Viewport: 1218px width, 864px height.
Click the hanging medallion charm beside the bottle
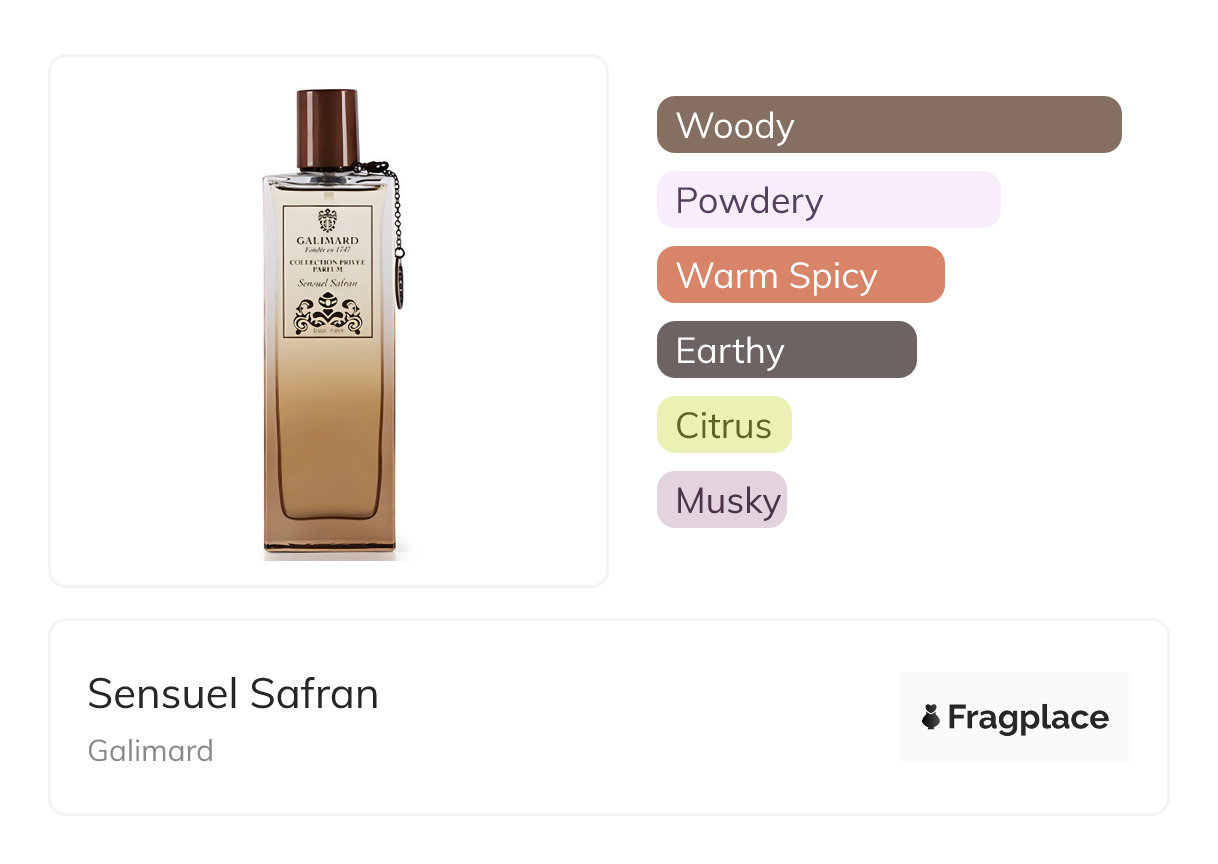click(x=400, y=280)
